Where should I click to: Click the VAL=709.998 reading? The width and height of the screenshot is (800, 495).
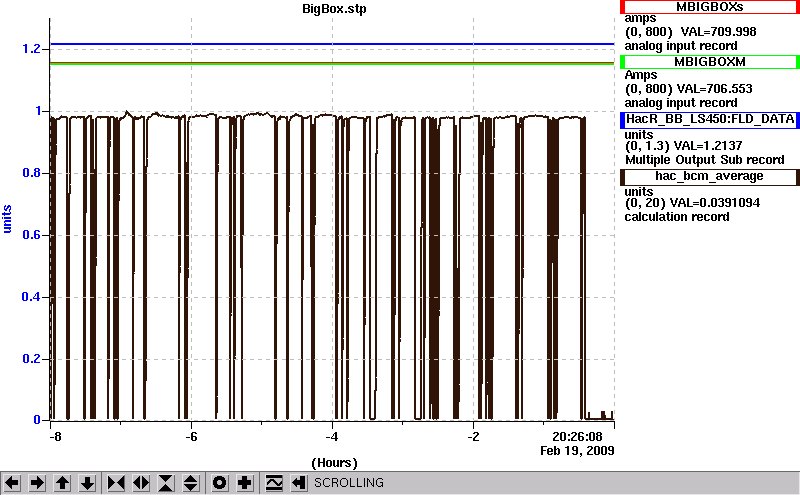(x=718, y=32)
